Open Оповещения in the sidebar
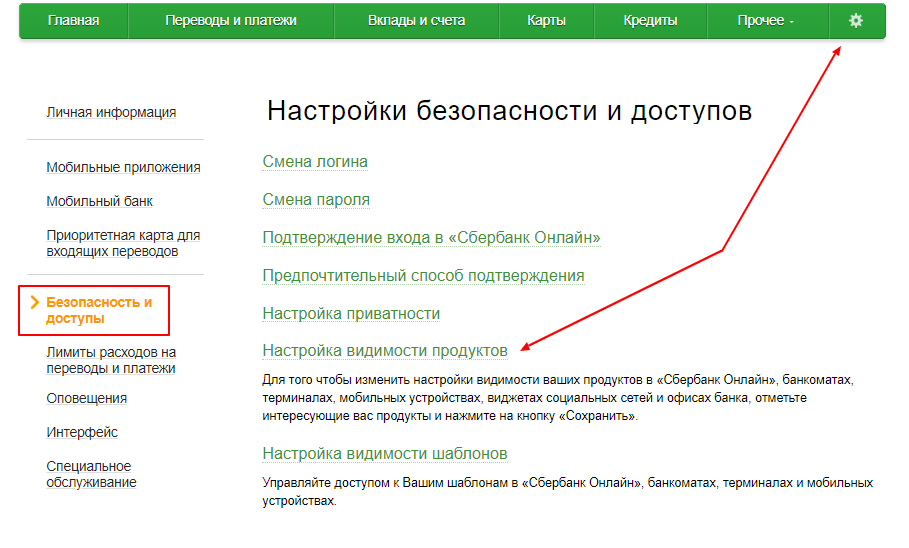The height and width of the screenshot is (548, 909). point(86,398)
